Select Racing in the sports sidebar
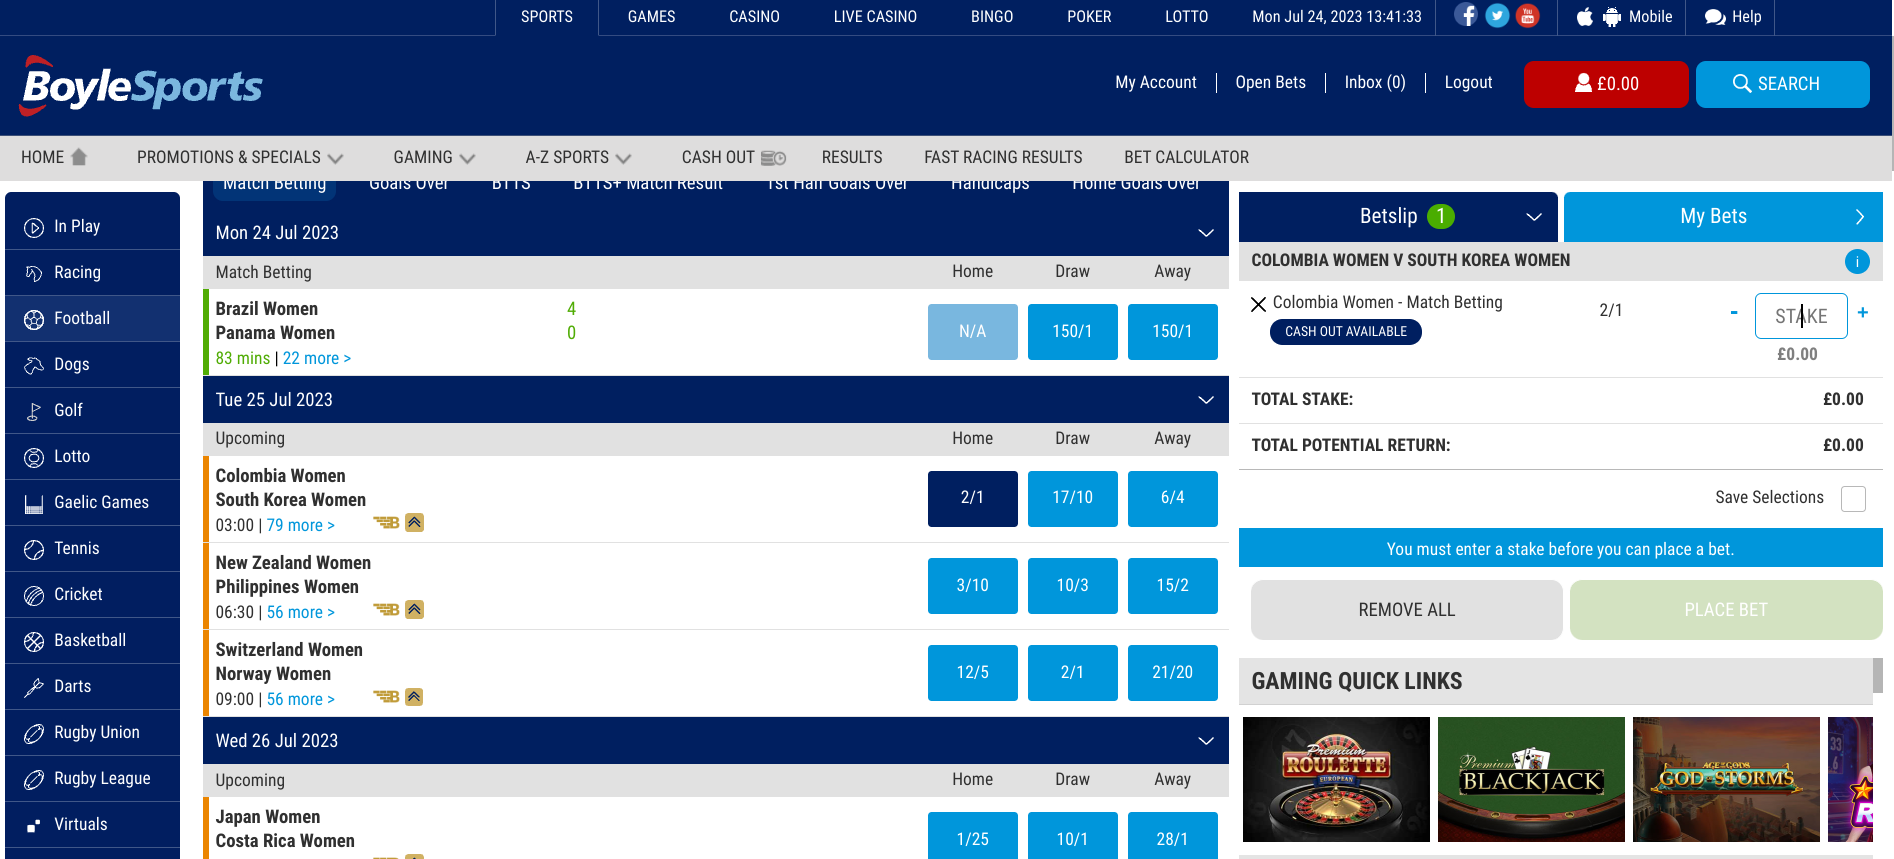Screen dimensions: 1894x859 [92, 272]
